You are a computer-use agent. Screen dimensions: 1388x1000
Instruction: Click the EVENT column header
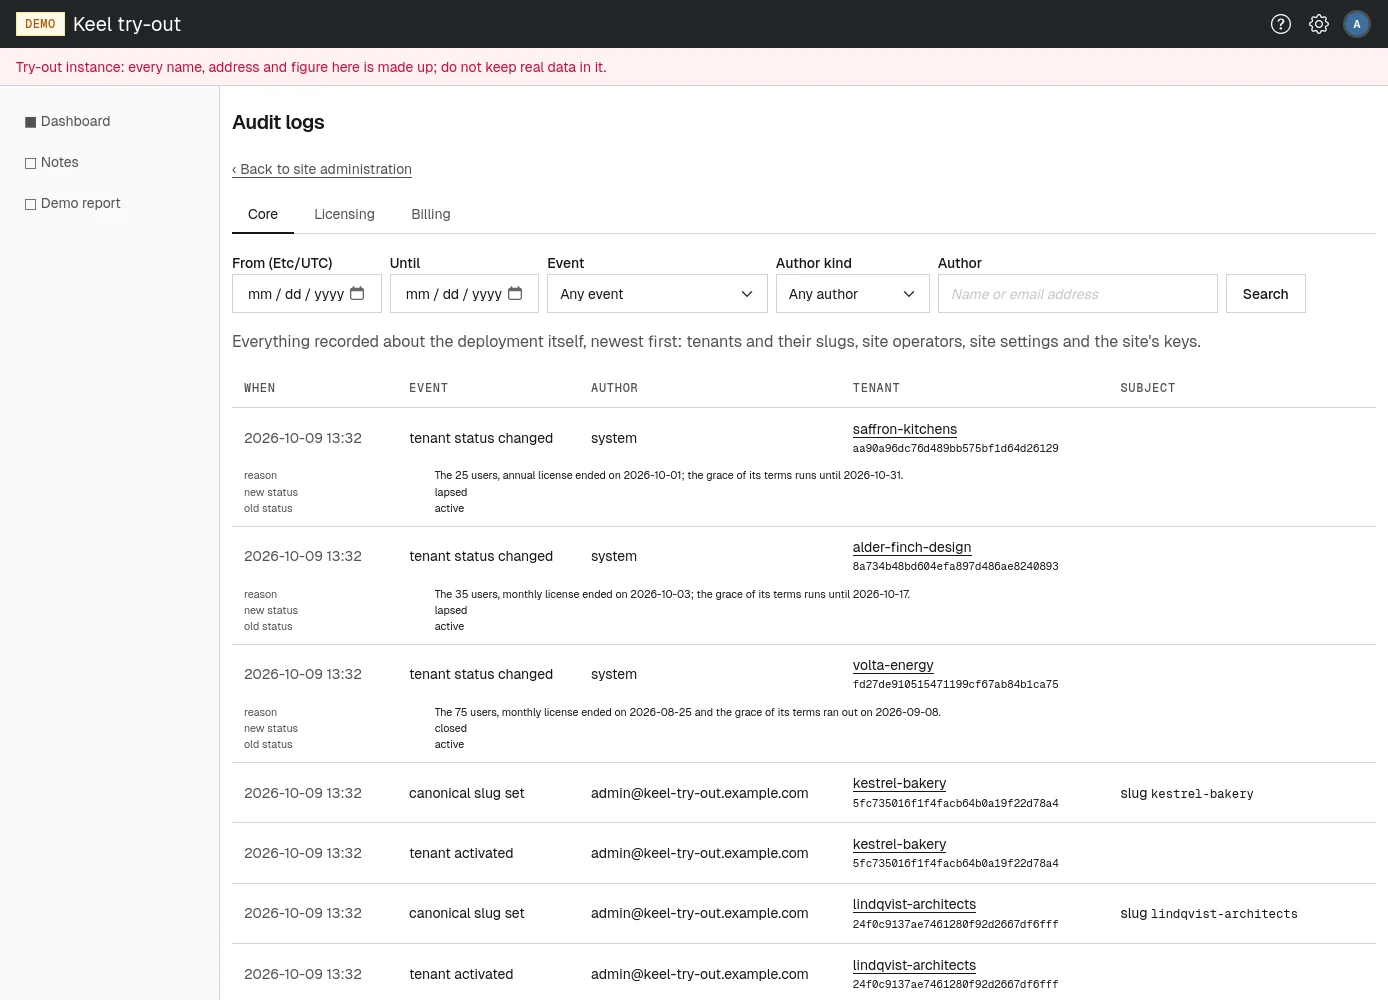coord(428,388)
